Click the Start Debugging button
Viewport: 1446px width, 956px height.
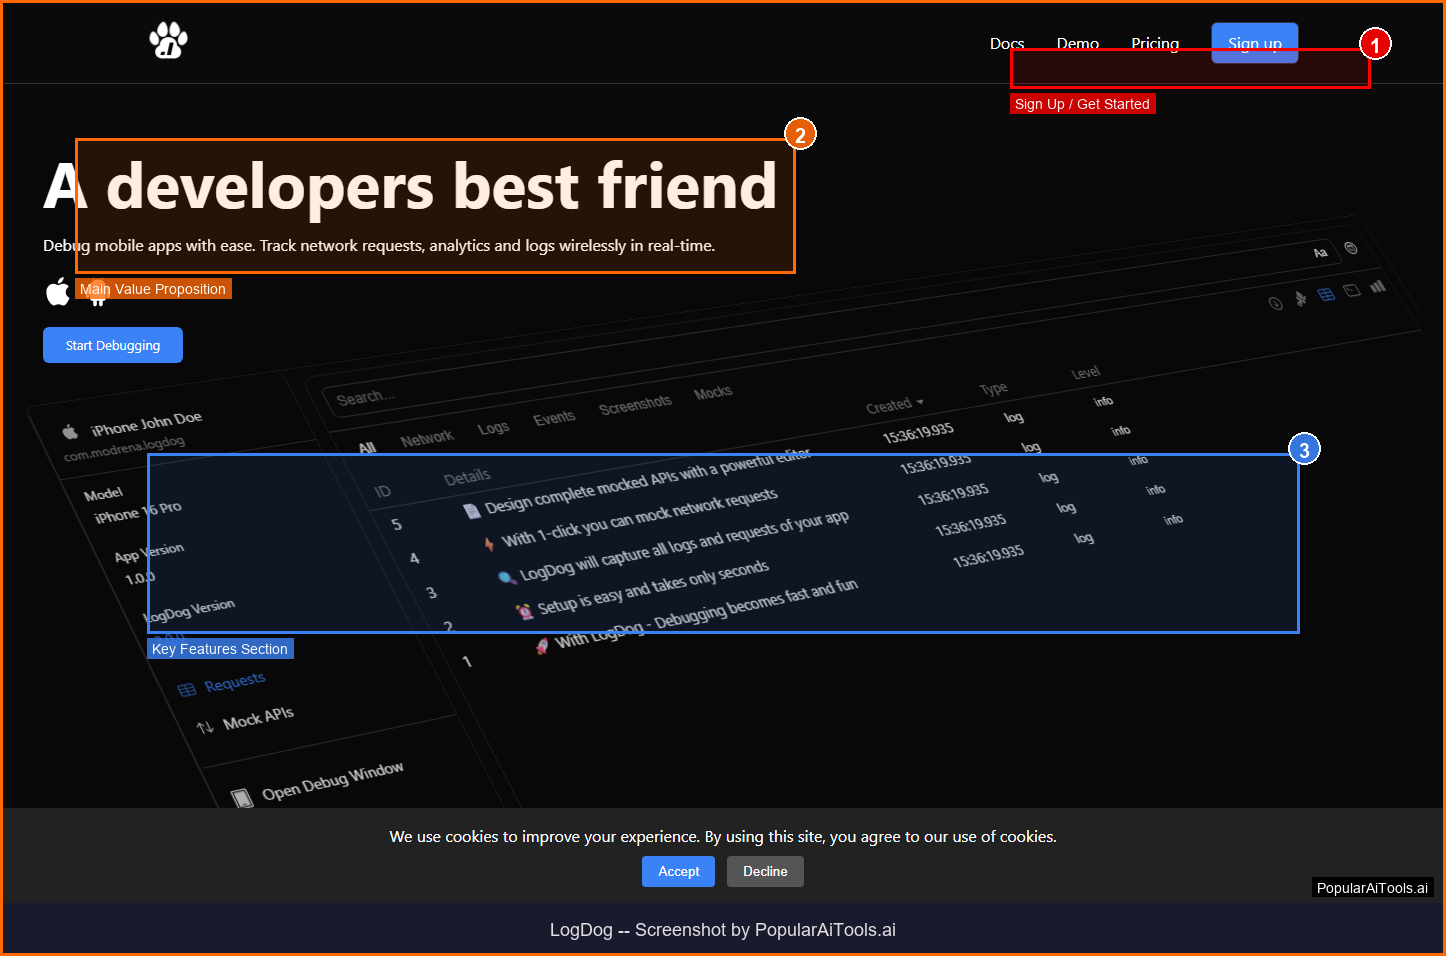[x=113, y=345]
